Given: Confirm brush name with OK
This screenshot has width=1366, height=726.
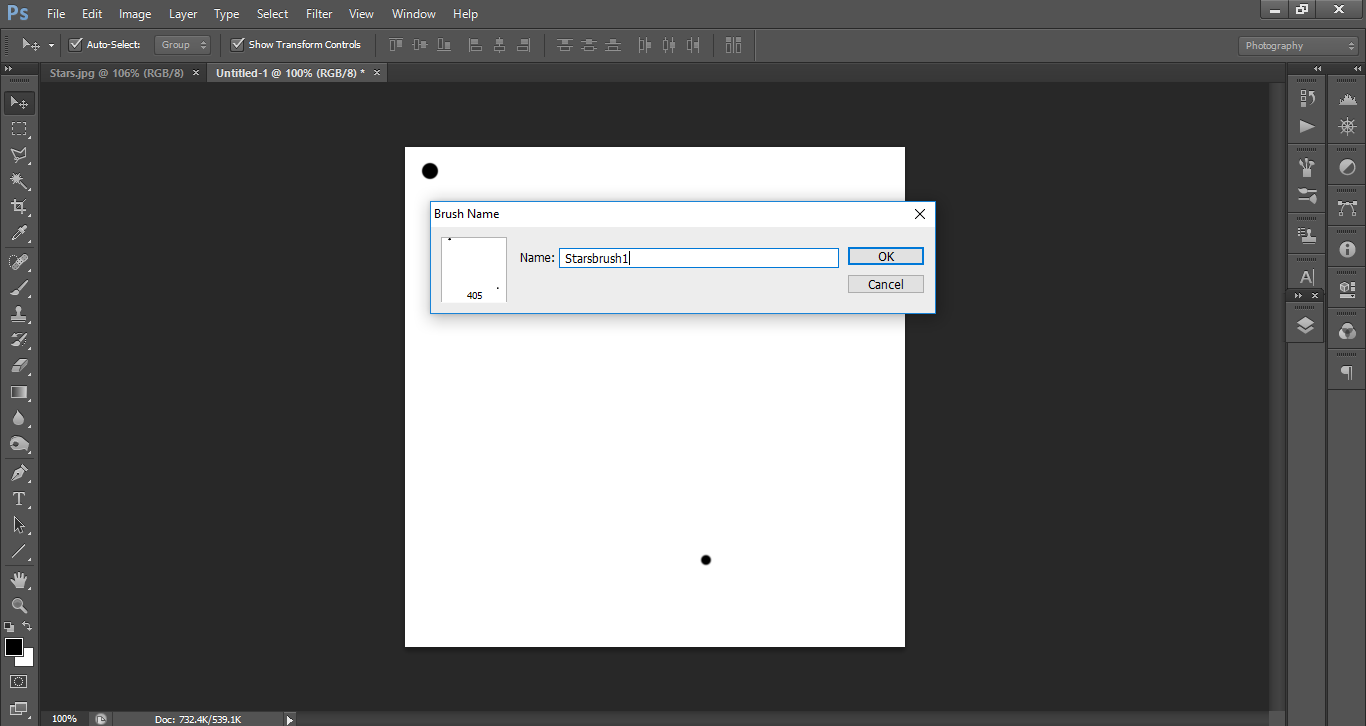Looking at the screenshot, I should (886, 257).
